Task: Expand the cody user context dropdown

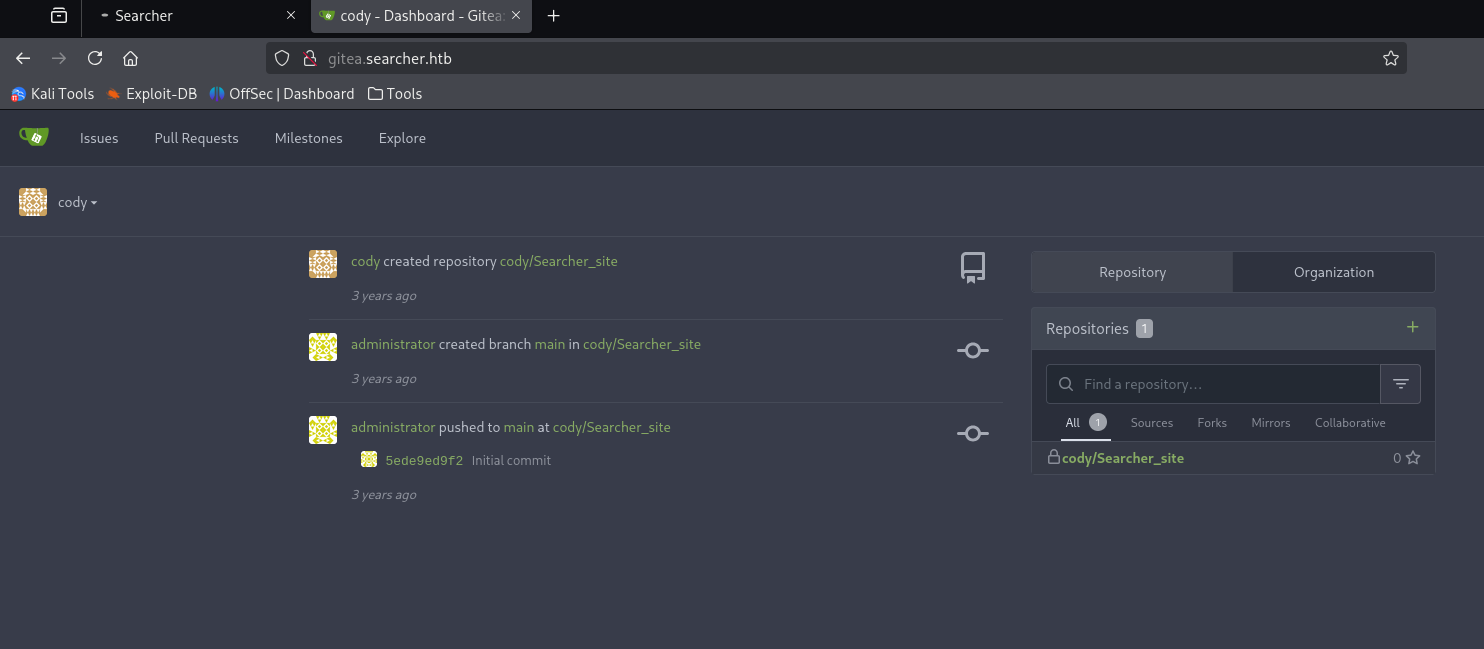Action: click(x=76, y=202)
